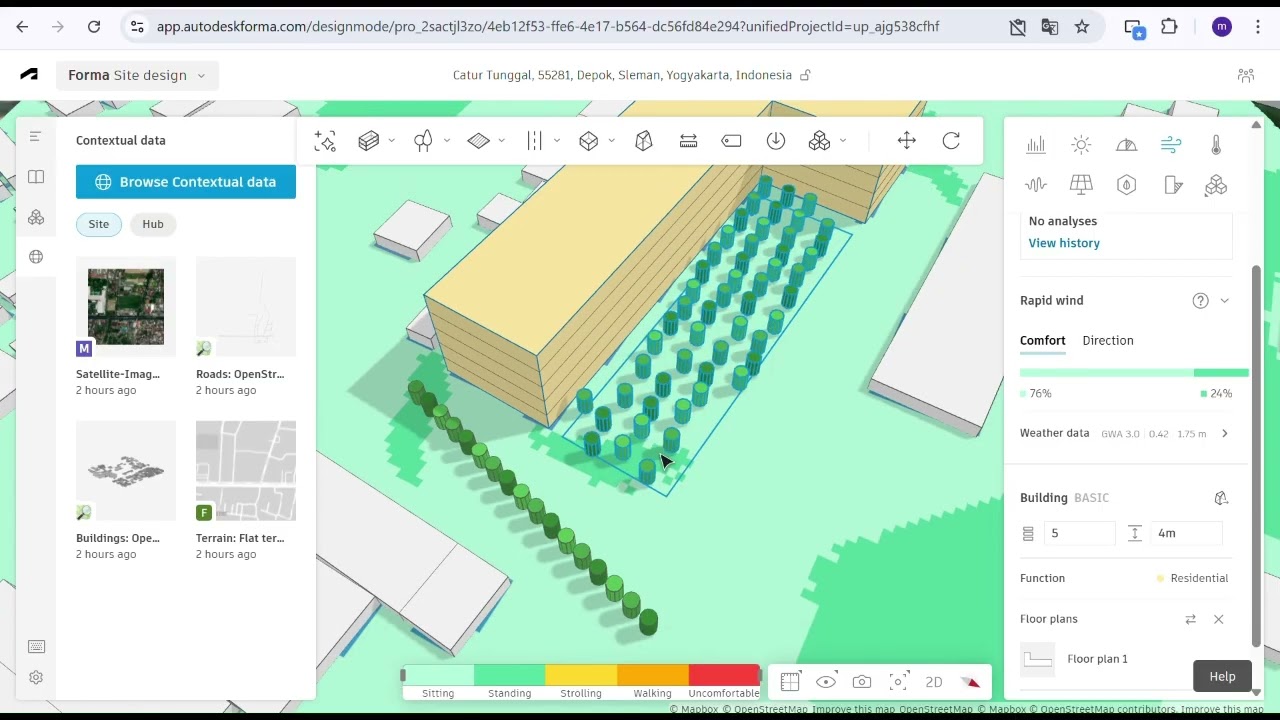Open the Sun hours analysis icon

coord(1081,145)
